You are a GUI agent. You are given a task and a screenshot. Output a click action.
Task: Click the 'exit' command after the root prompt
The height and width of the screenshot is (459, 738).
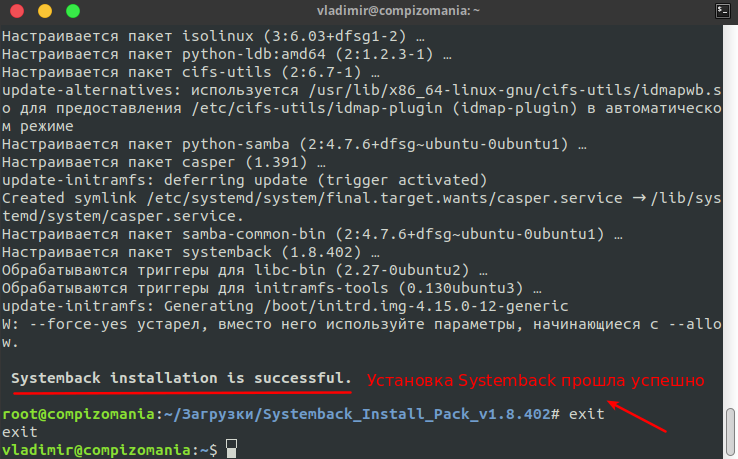pyautogui.click(x=587, y=415)
